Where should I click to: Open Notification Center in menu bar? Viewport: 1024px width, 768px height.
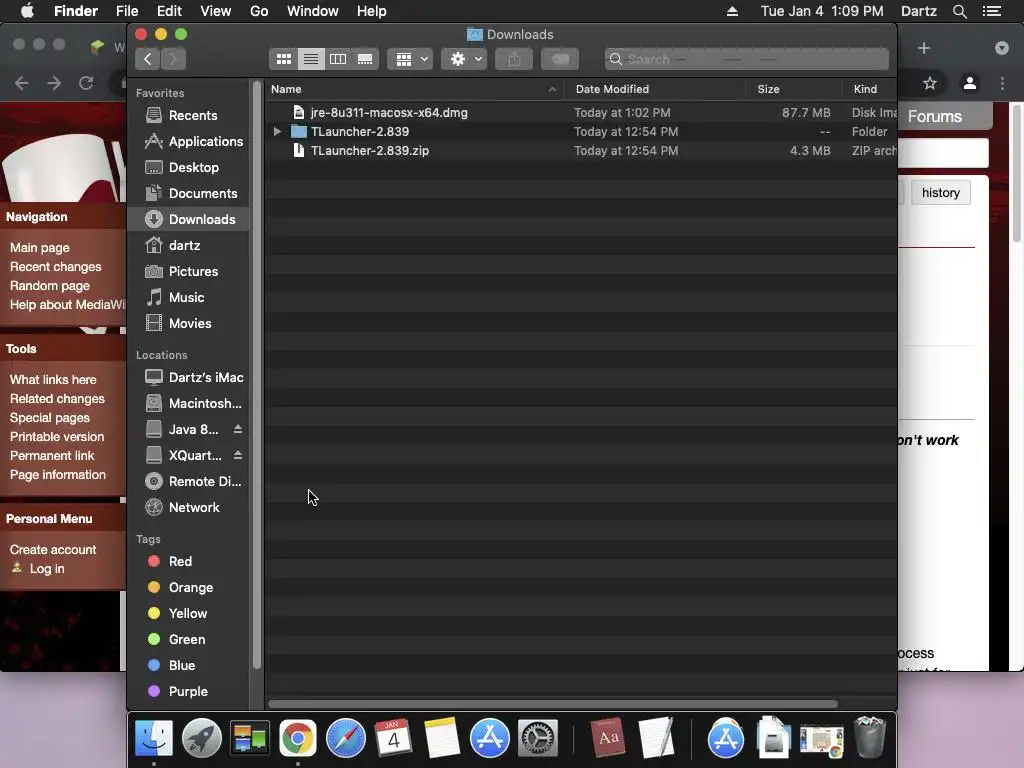(992, 11)
